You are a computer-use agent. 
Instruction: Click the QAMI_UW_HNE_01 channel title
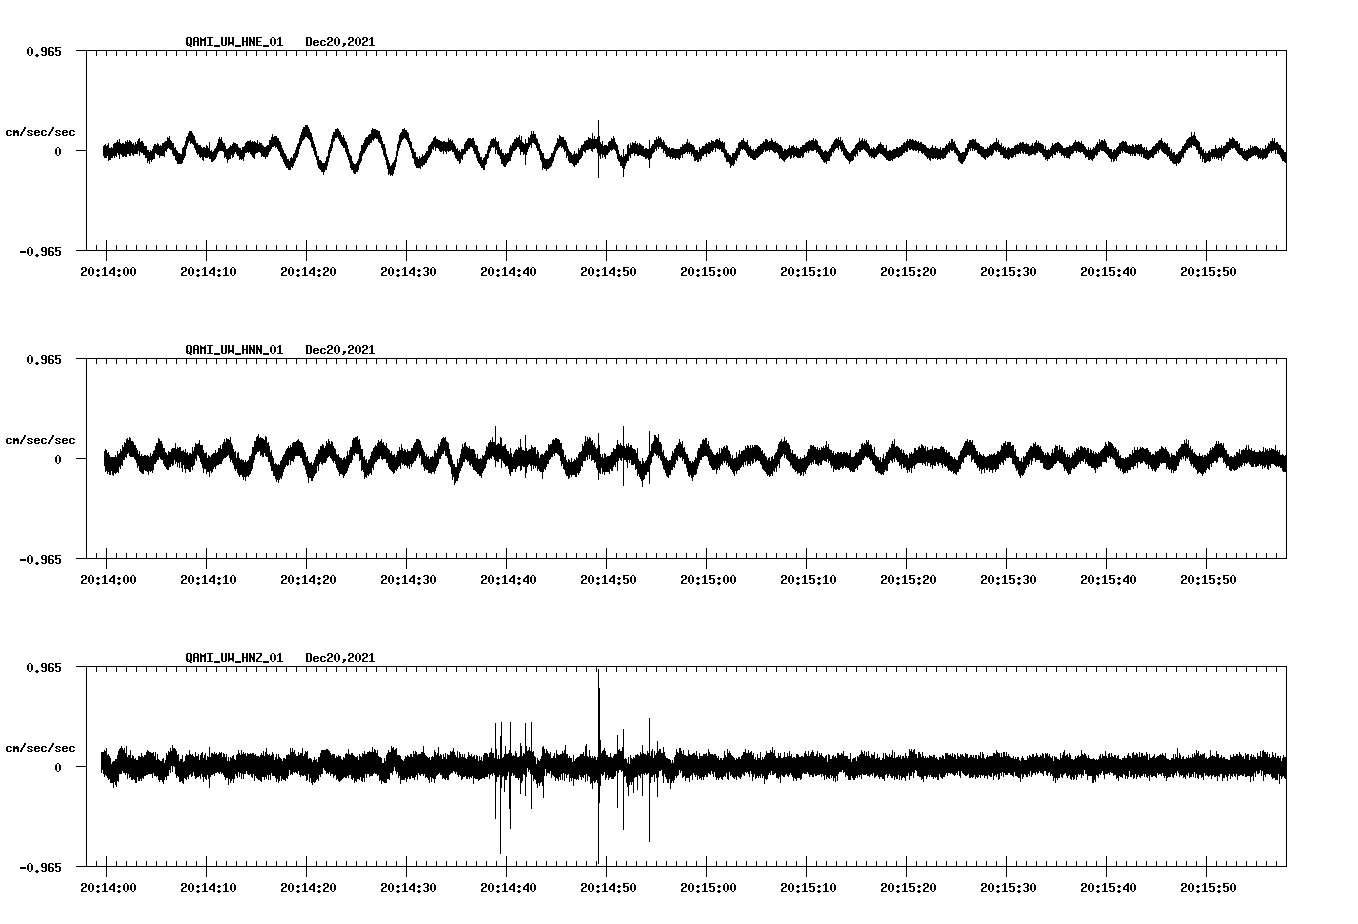click(x=234, y=42)
